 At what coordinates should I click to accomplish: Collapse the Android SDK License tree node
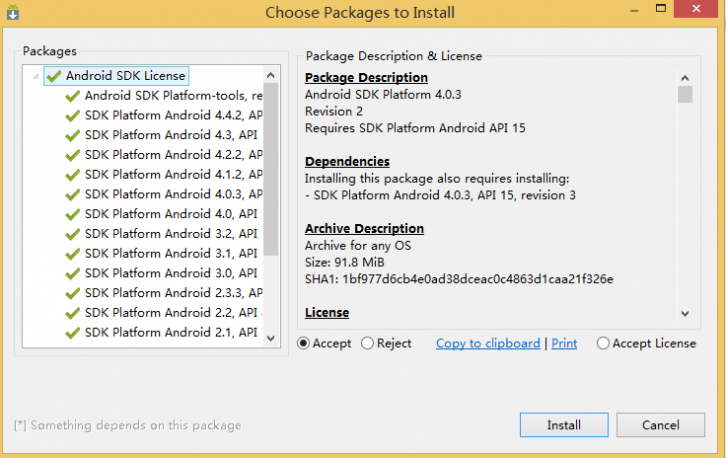point(35,76)
